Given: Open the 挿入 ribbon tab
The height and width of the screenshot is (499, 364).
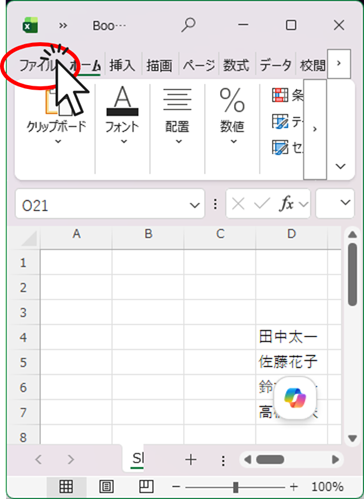Looking at the screenshot, I should tap(122, 65).
